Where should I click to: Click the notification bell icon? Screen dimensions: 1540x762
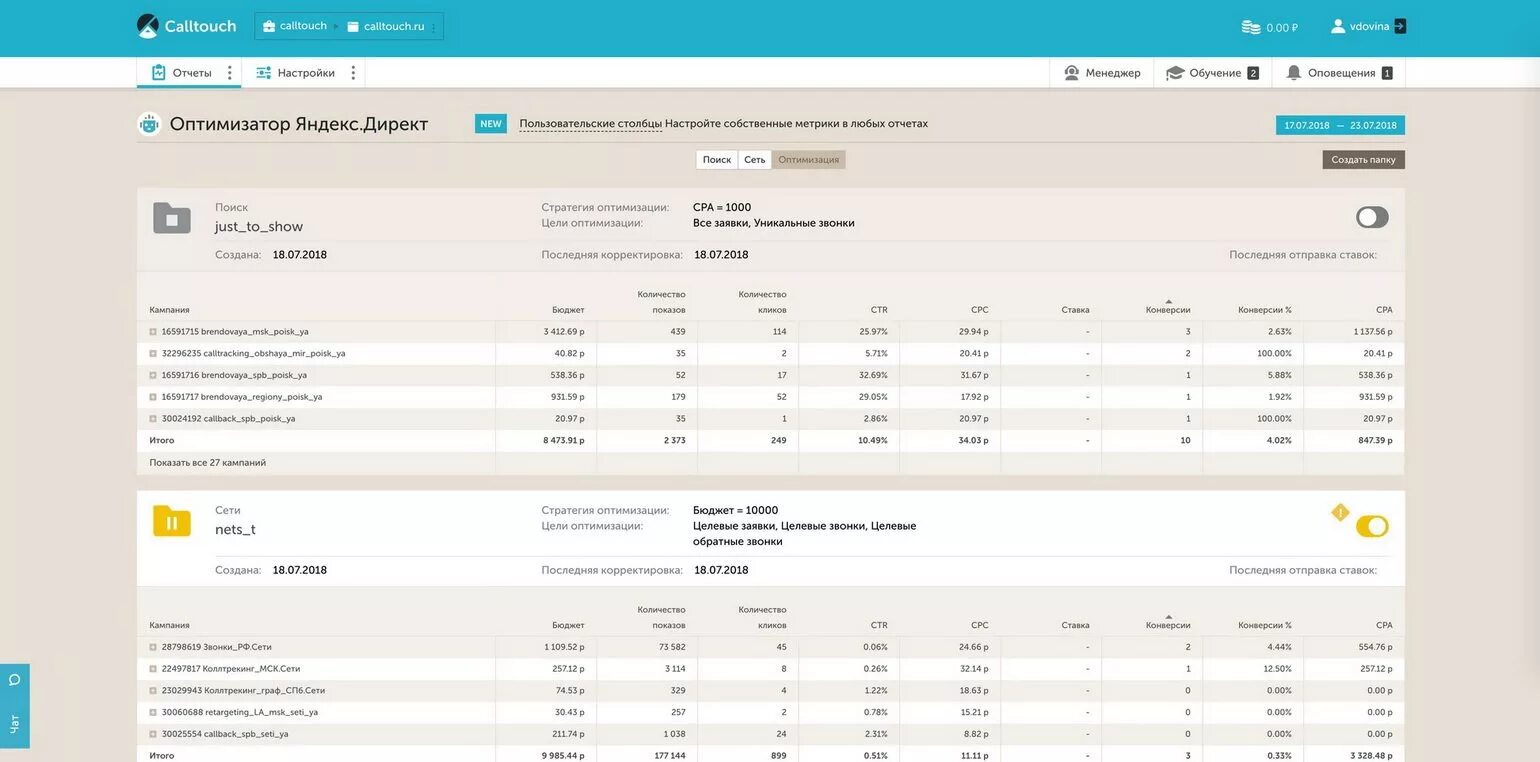click(1294, 73)
